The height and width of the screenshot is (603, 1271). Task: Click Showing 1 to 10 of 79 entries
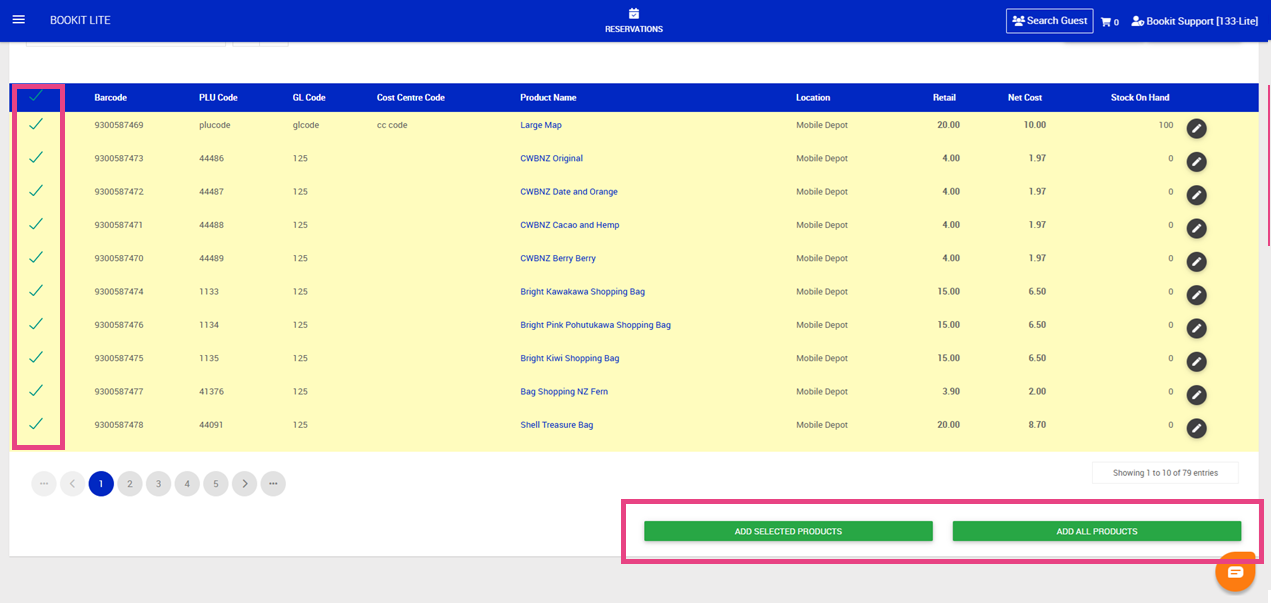point(1165,473)
